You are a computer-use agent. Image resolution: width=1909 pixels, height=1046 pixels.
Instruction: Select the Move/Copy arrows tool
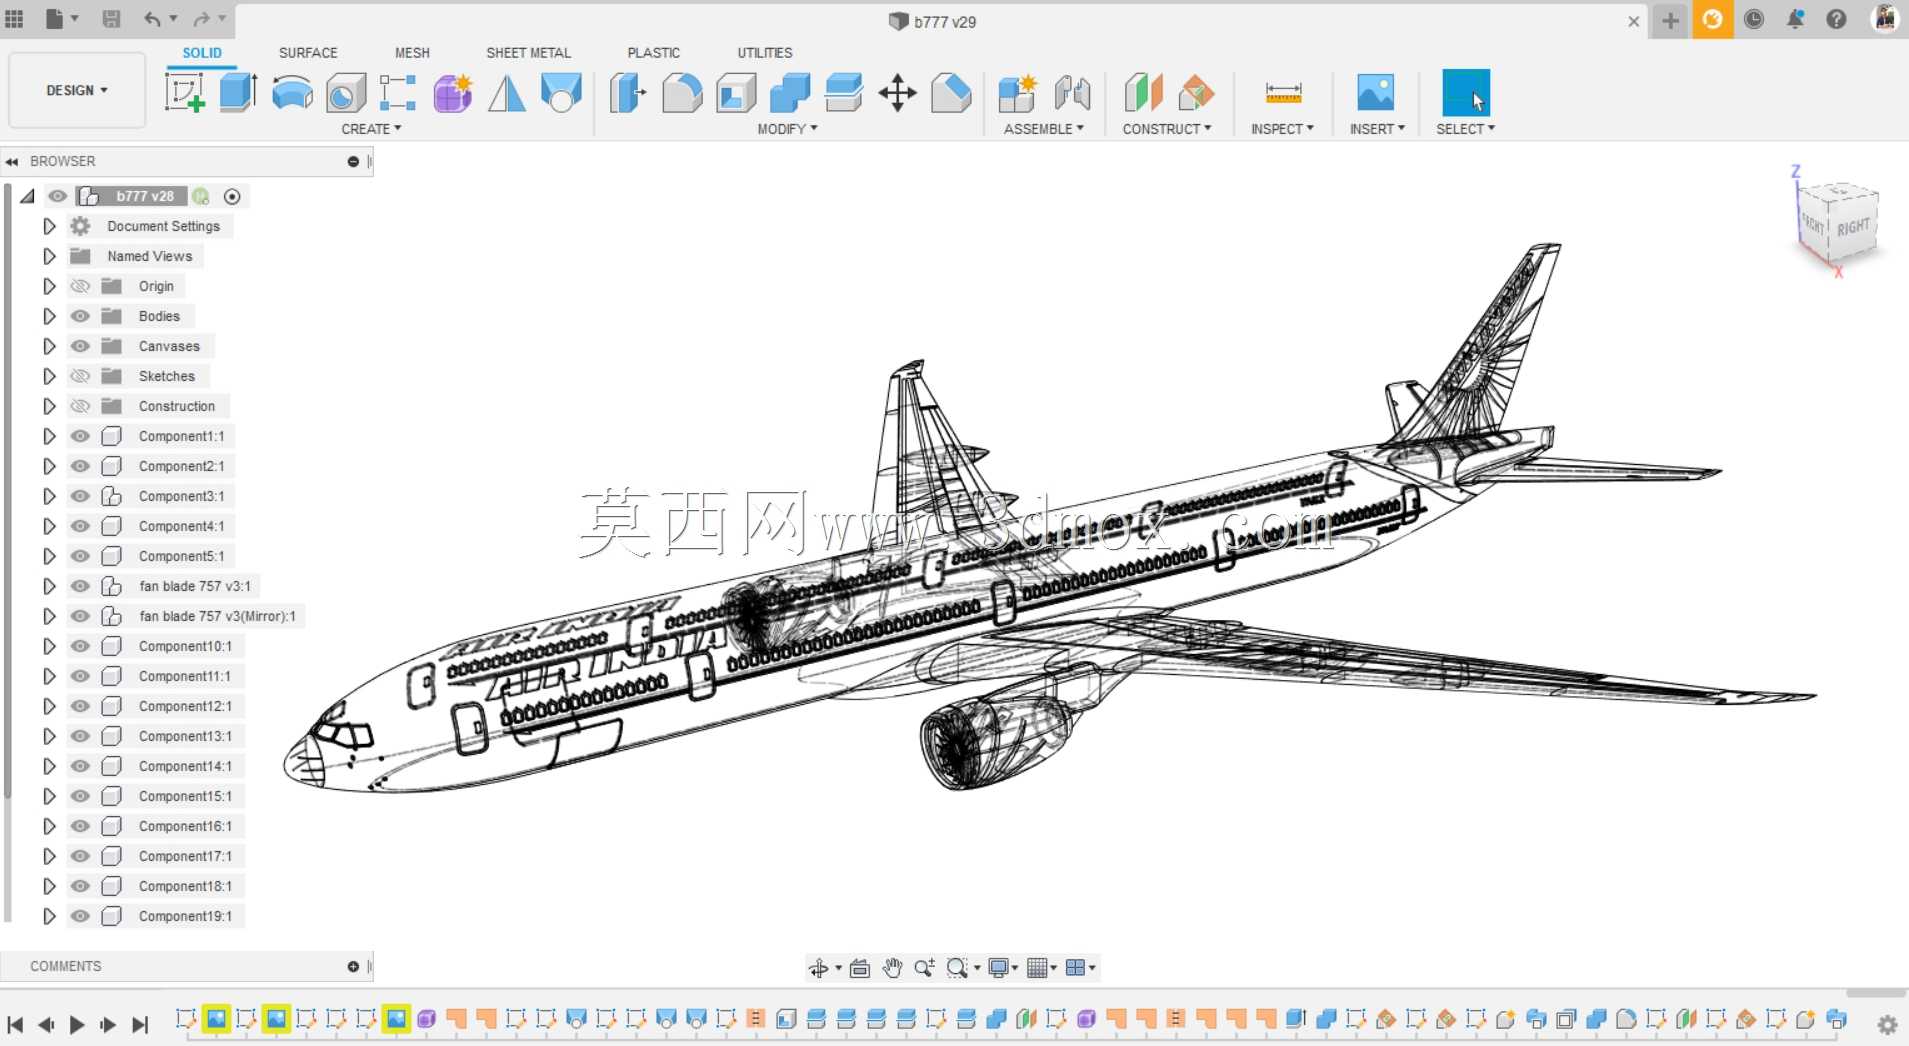pos(897,93)
